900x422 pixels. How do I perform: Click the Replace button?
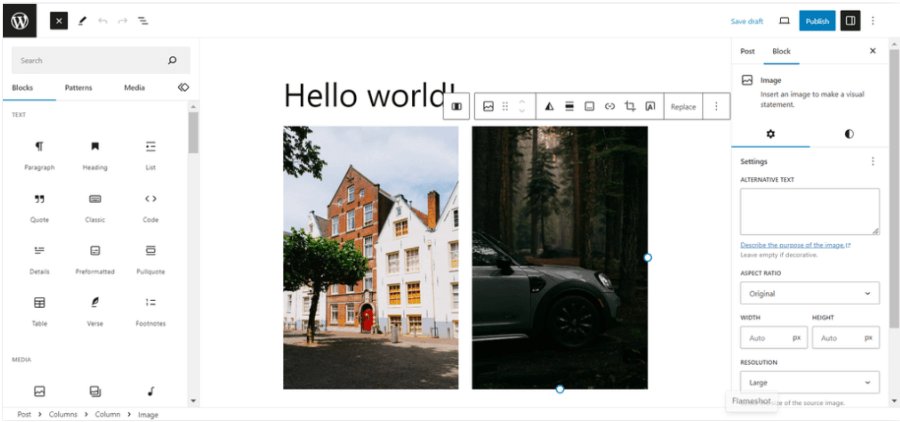pyautogui.click(x=683, y=107)
